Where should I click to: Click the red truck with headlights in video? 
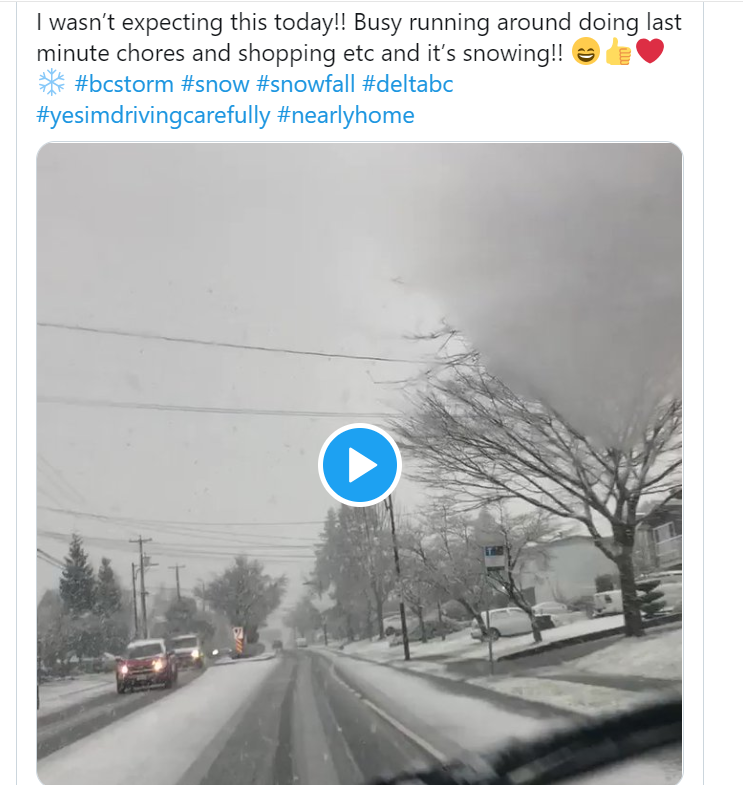(146, 665)
